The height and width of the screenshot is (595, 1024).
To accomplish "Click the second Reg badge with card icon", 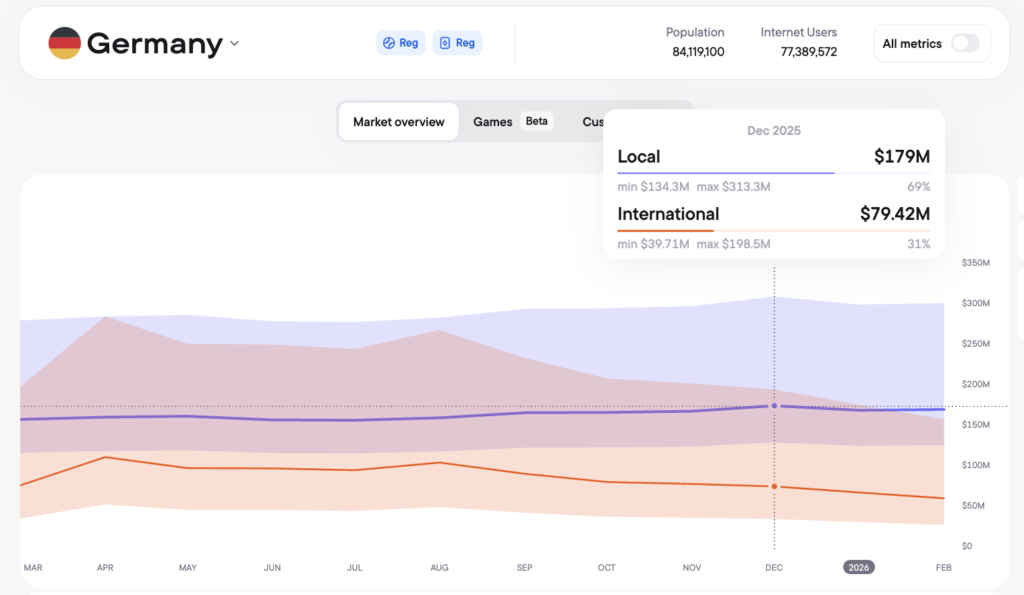I will [457, 43].
